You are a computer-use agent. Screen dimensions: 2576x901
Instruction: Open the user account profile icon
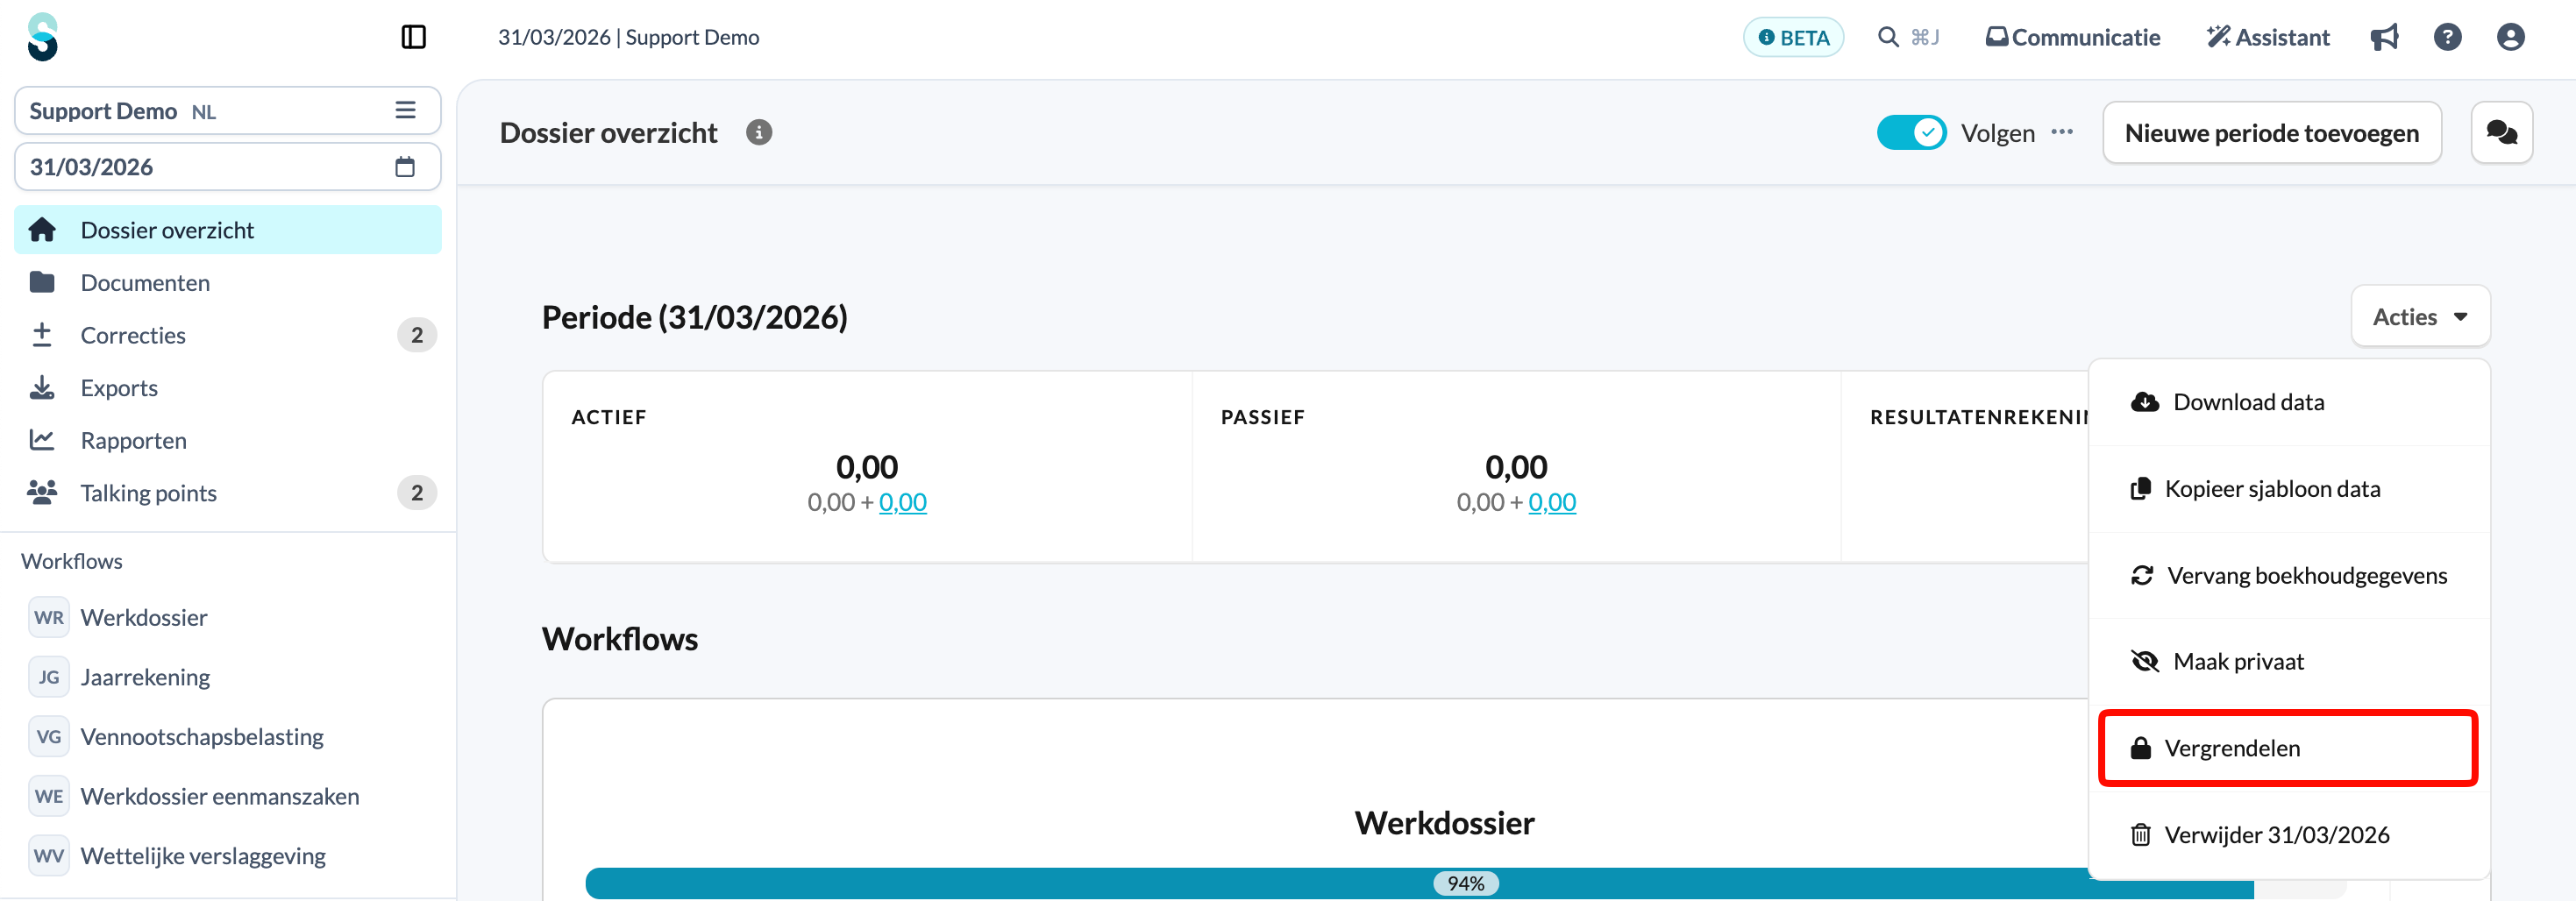[x=2510, y=37]
